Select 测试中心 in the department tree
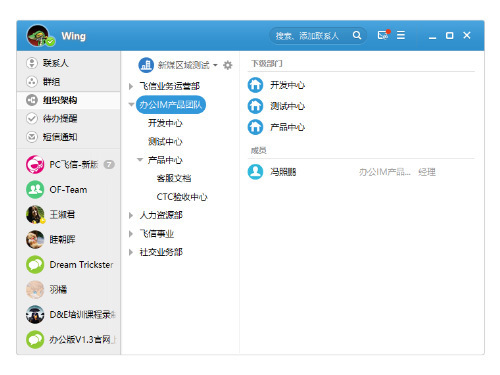500x375 pixels. tap(165, 142)
